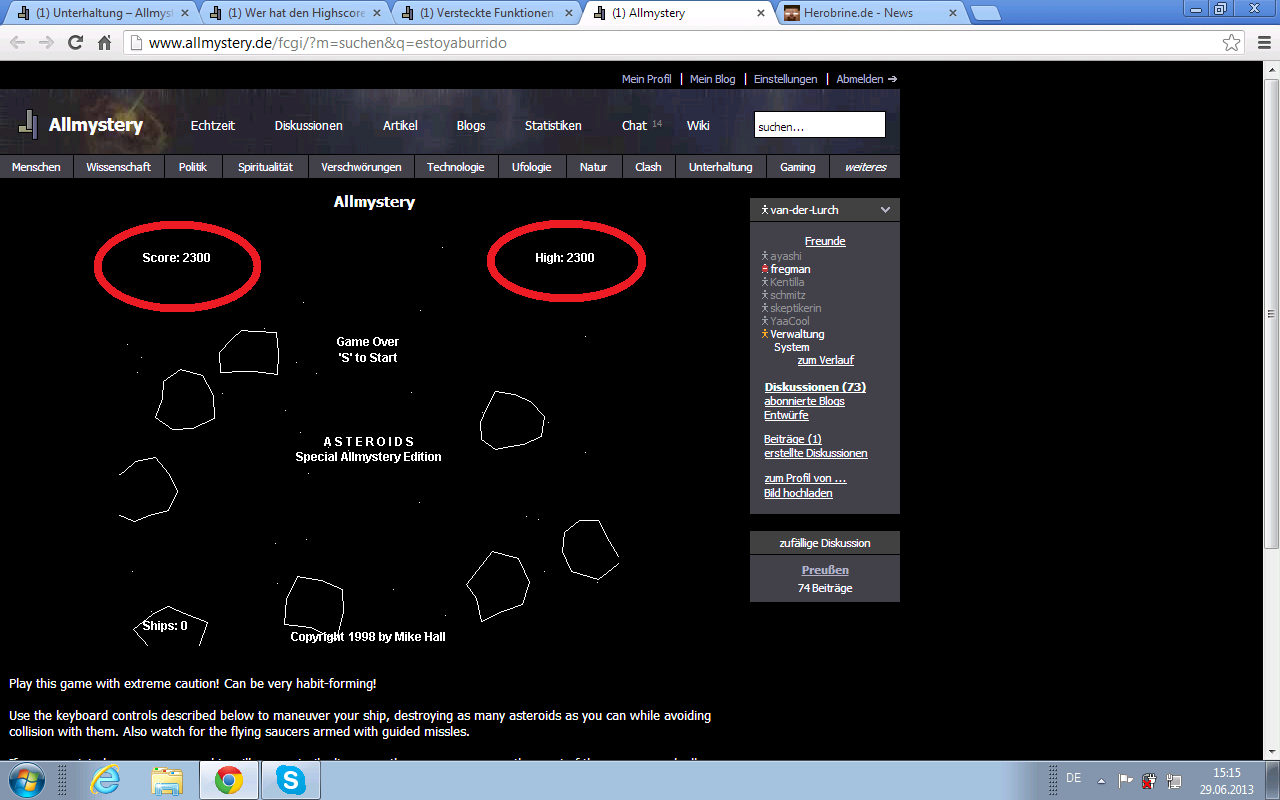
Task: Open the Mein Blog link
Action: tap(712, 79)
